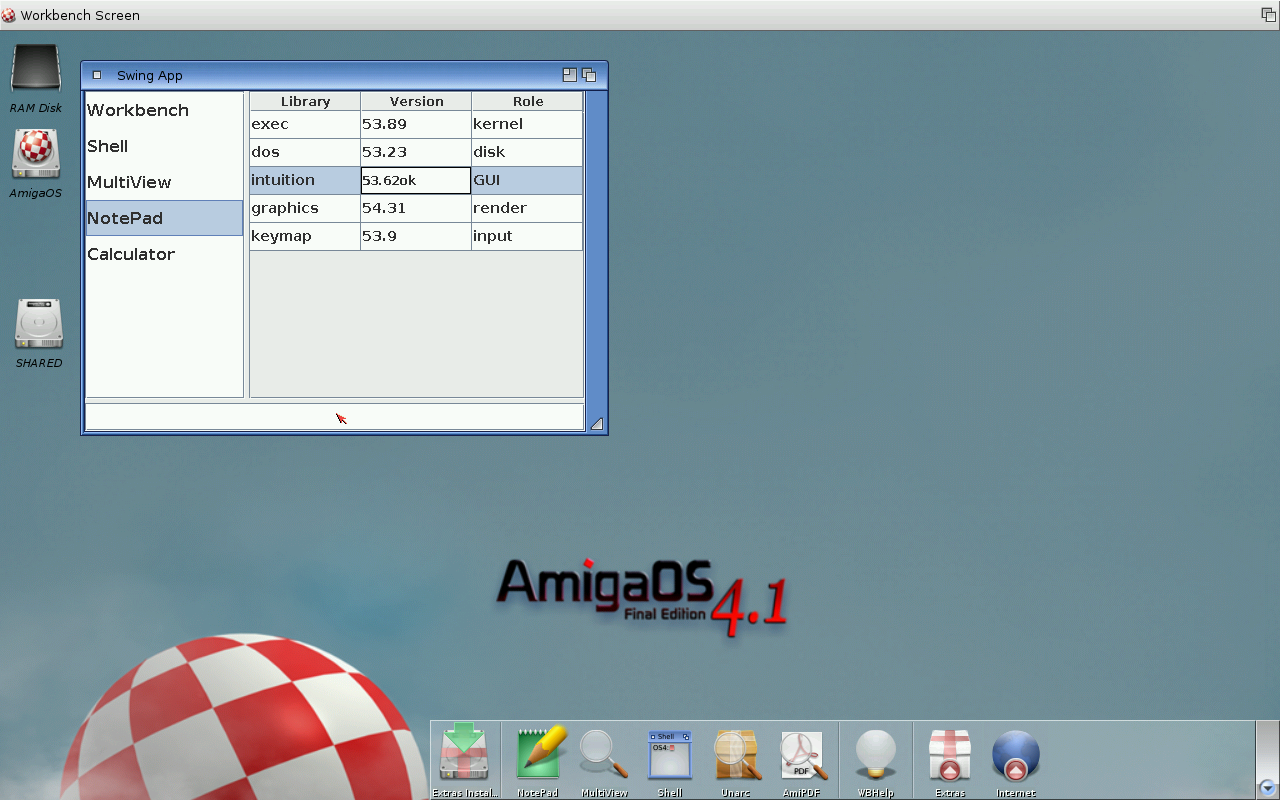Image resolution: width=1280 pixels, height=800 pixels.
Task: Click the disk role cell
Action: tap(527, 152)
